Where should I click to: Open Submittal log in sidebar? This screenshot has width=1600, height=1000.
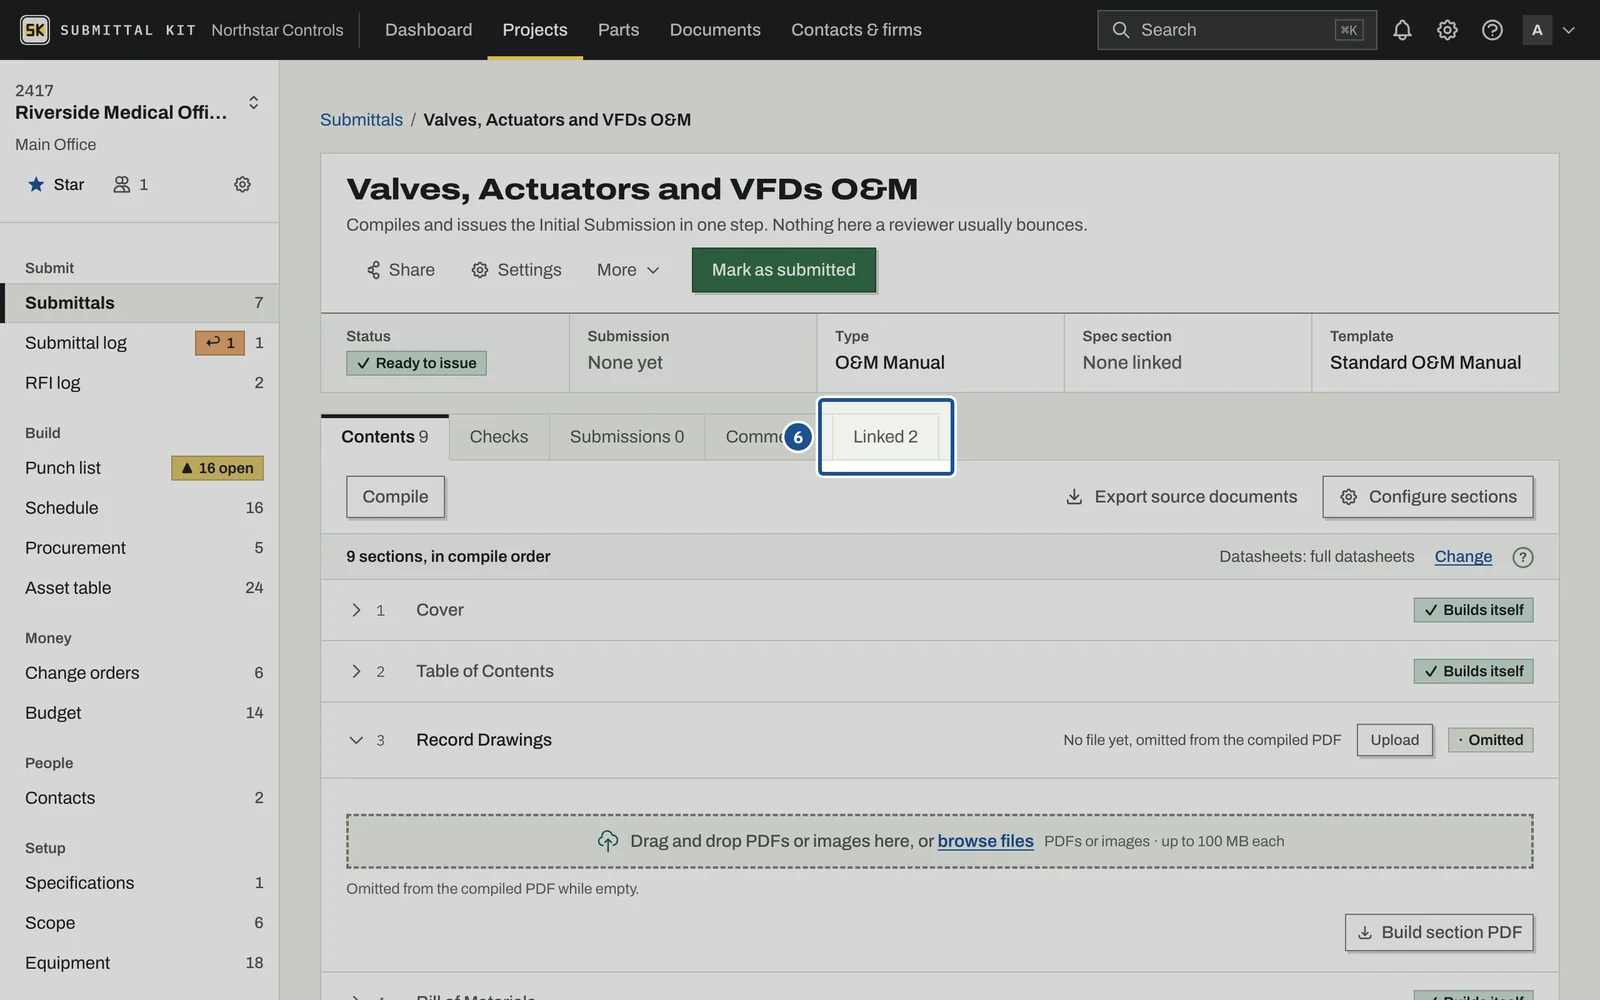tap(140, 343)
